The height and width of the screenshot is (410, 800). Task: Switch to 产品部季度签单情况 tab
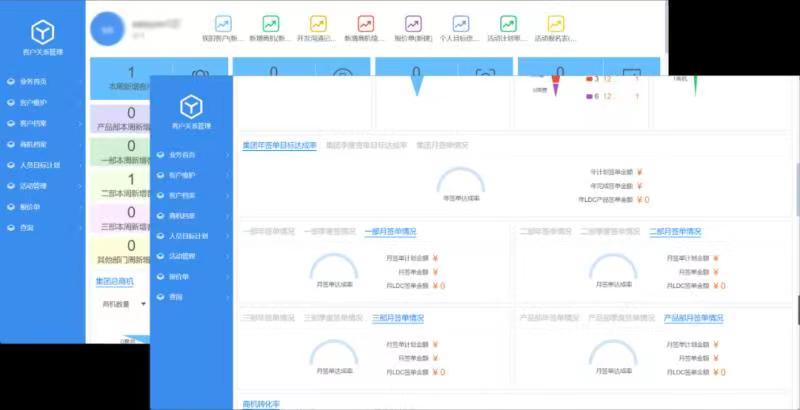pos(621,318)
